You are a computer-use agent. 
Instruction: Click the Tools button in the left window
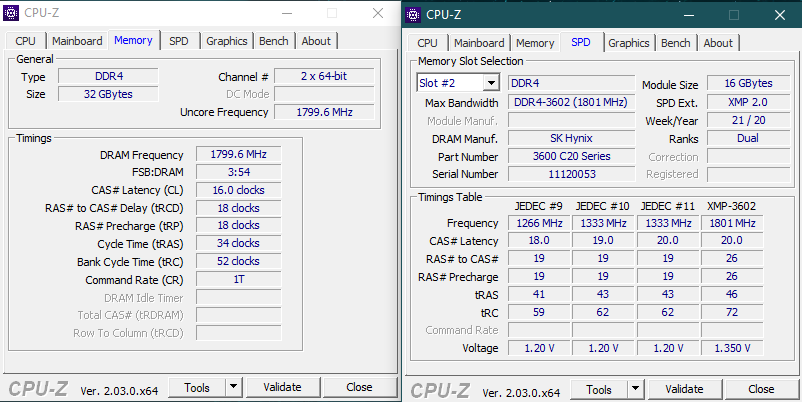197,387
